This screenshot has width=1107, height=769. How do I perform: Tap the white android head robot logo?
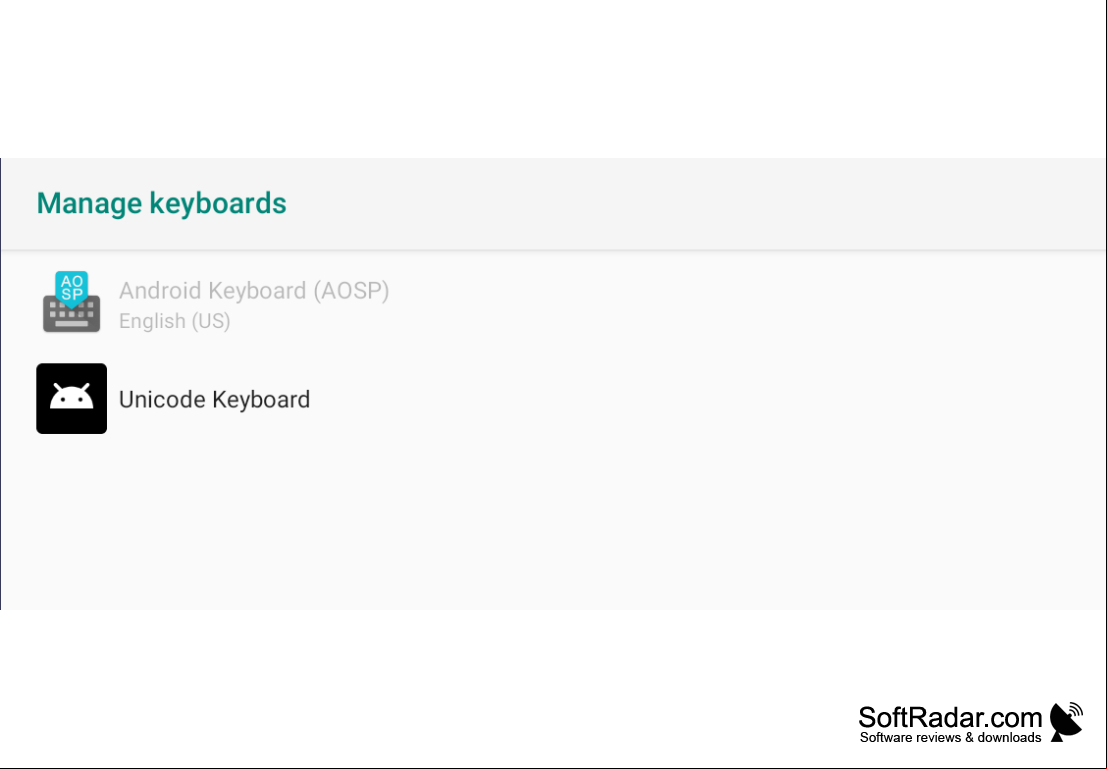71,396
